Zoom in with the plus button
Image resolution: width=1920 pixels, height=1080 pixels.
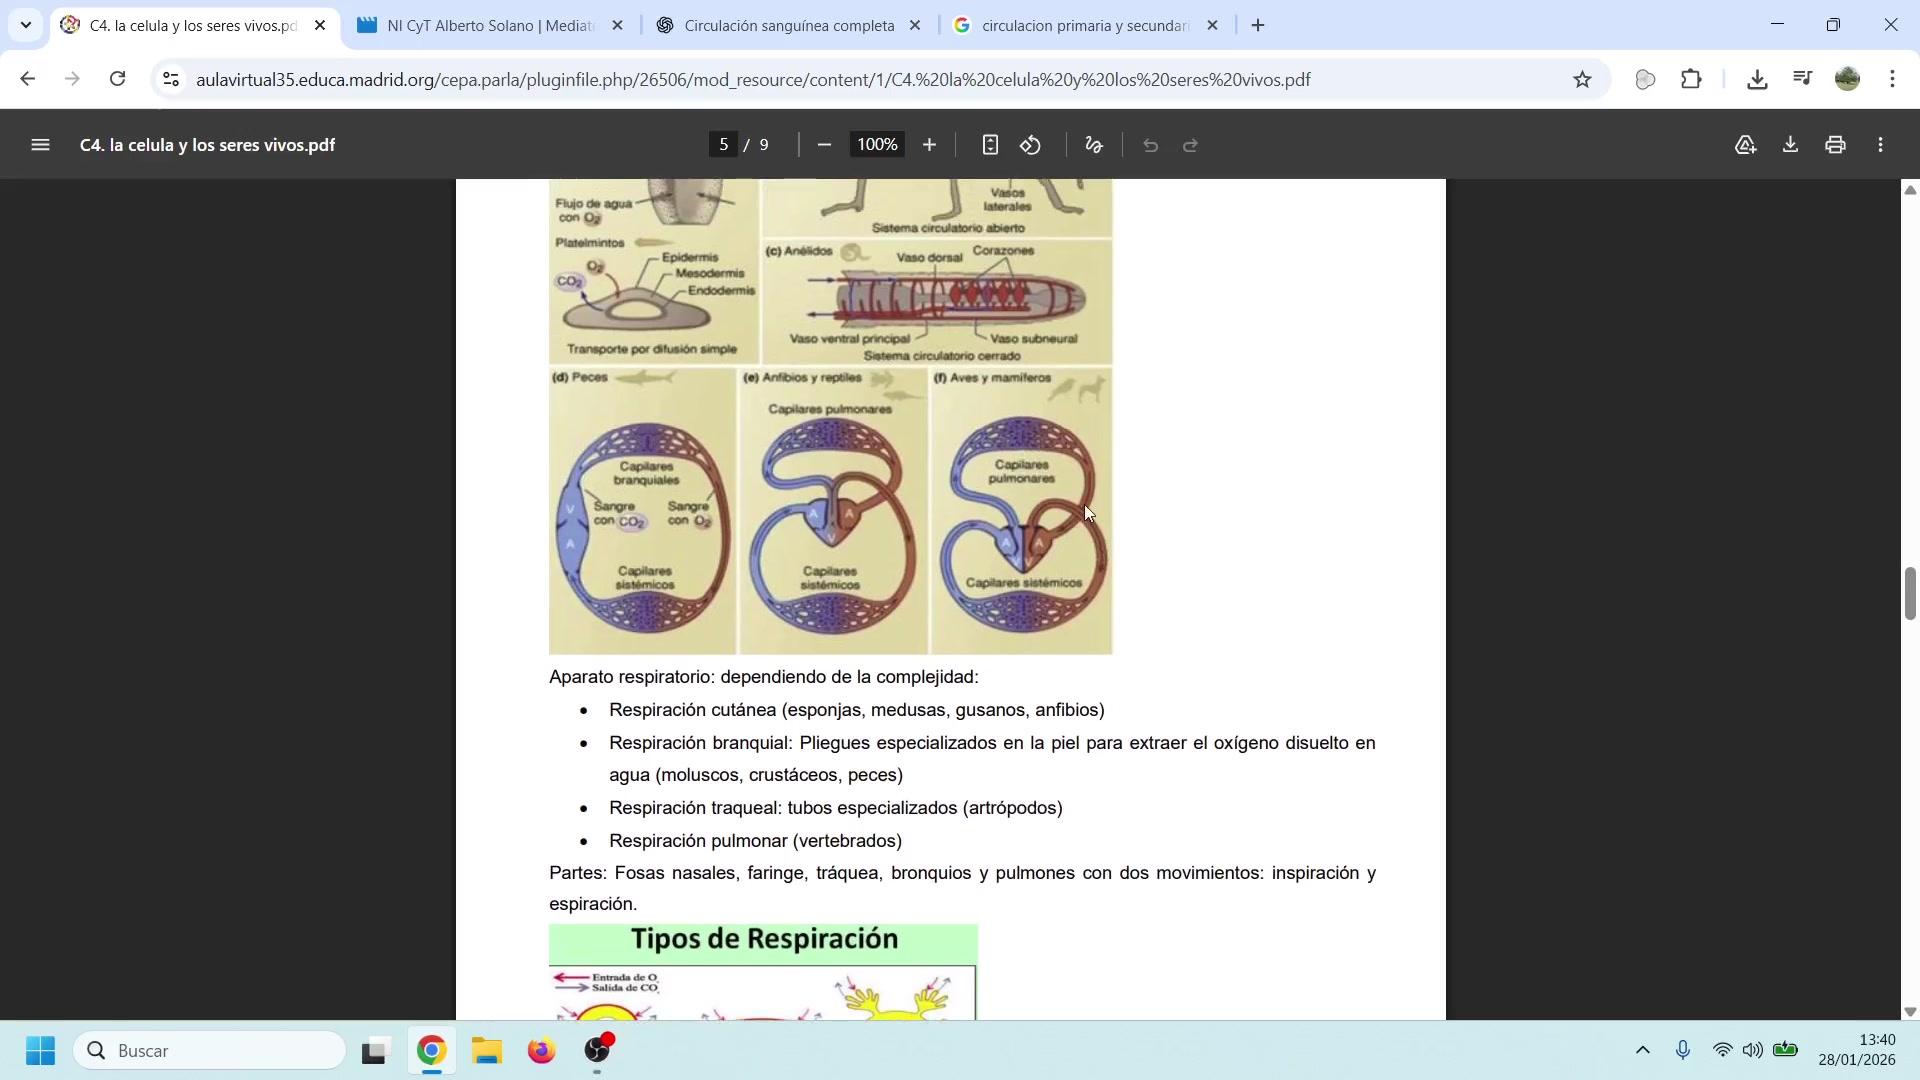point(929,145)
